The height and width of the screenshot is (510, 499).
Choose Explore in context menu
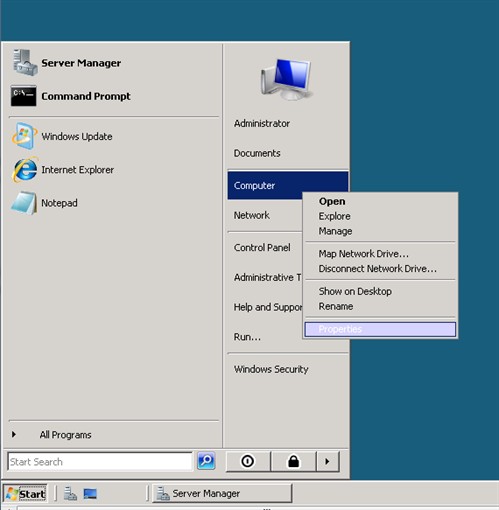pyautogui.click(x=380, y=216)
